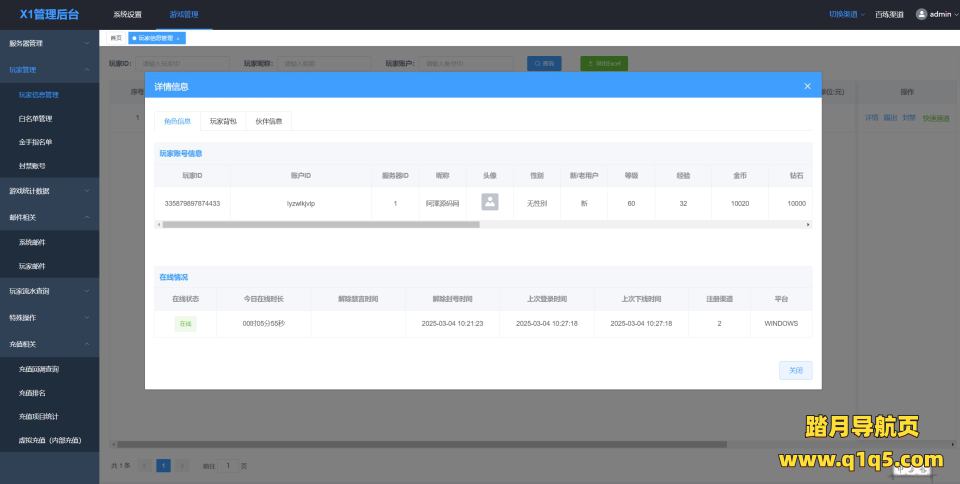The height and width of the screenshot is (484, 960).
Task: Click the horizontal scrollbar in account info table
Action: tap(320, 225)
